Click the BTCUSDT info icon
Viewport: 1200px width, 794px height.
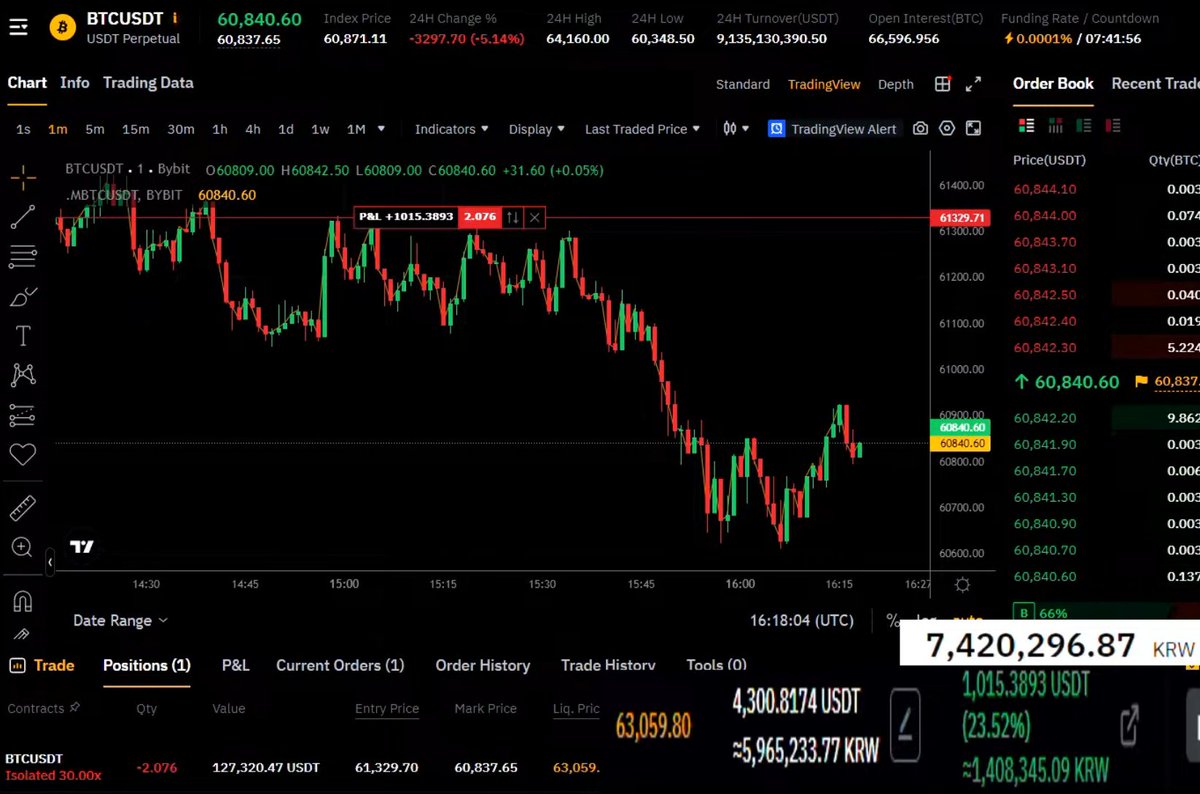coord(175,18)
